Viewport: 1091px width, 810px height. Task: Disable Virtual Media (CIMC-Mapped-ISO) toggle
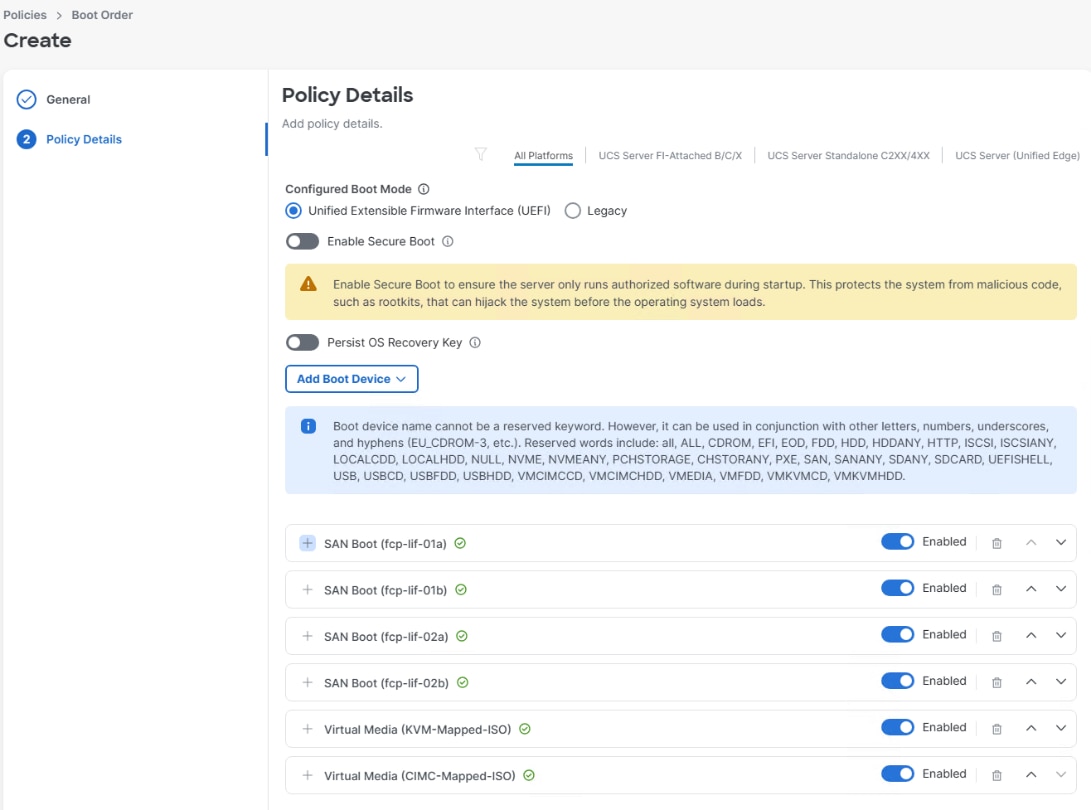[898, 774]
